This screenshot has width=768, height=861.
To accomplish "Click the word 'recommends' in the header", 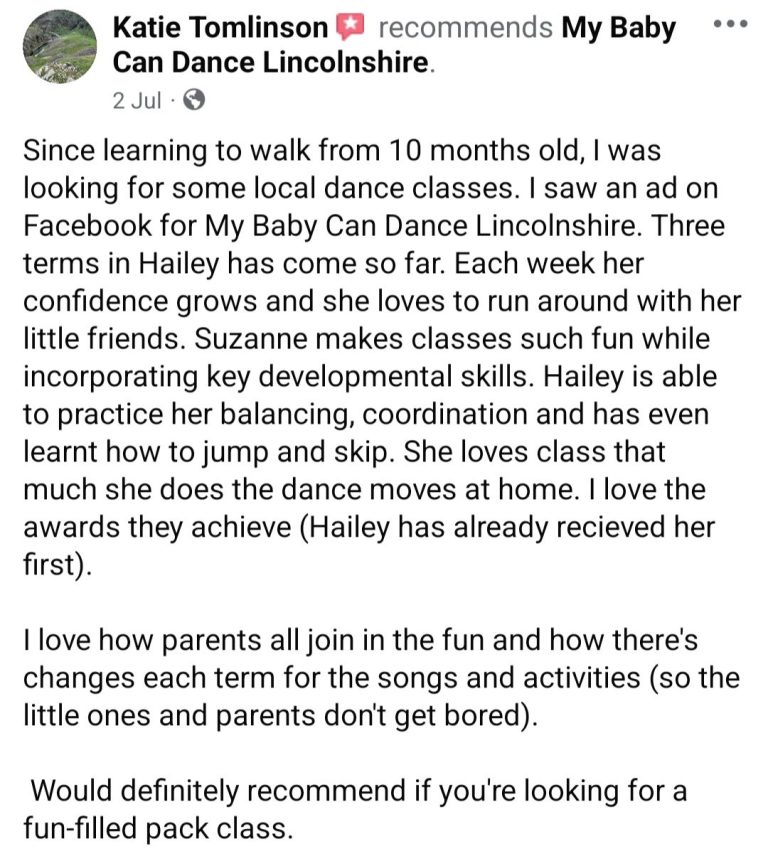I will [466, 27].
